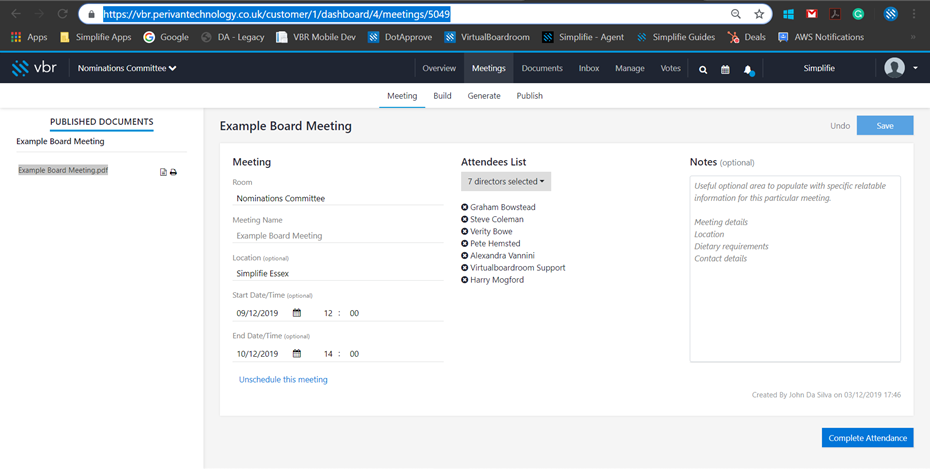The image size is (930, 469).
Task: Click the Notes text area
Action: [x=795, y=269]
